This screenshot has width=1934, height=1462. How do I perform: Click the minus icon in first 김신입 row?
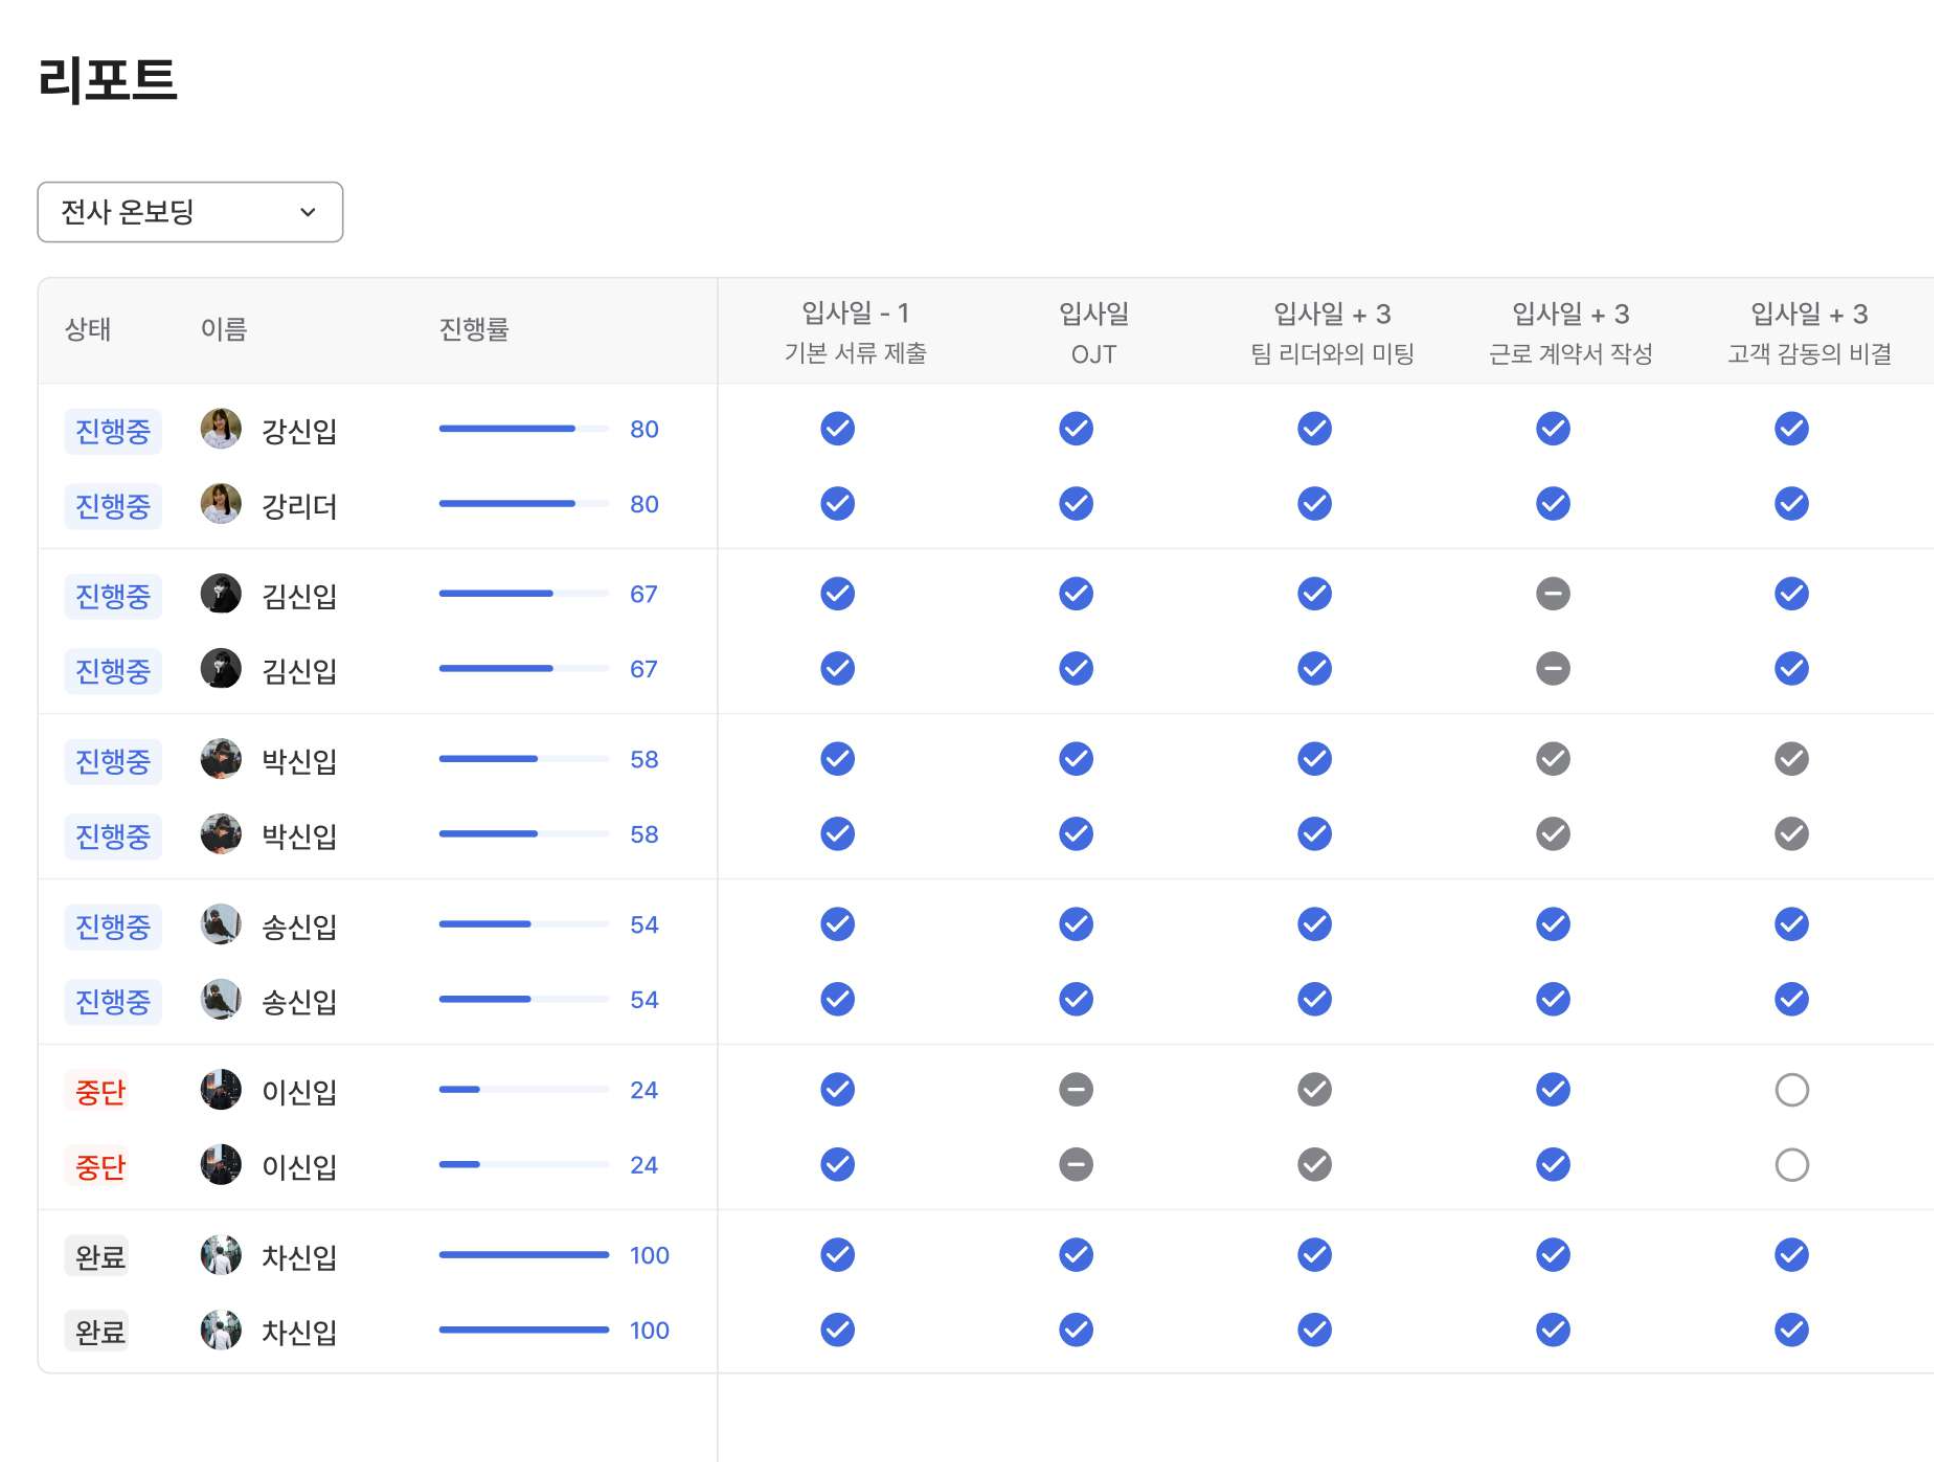1552,594
